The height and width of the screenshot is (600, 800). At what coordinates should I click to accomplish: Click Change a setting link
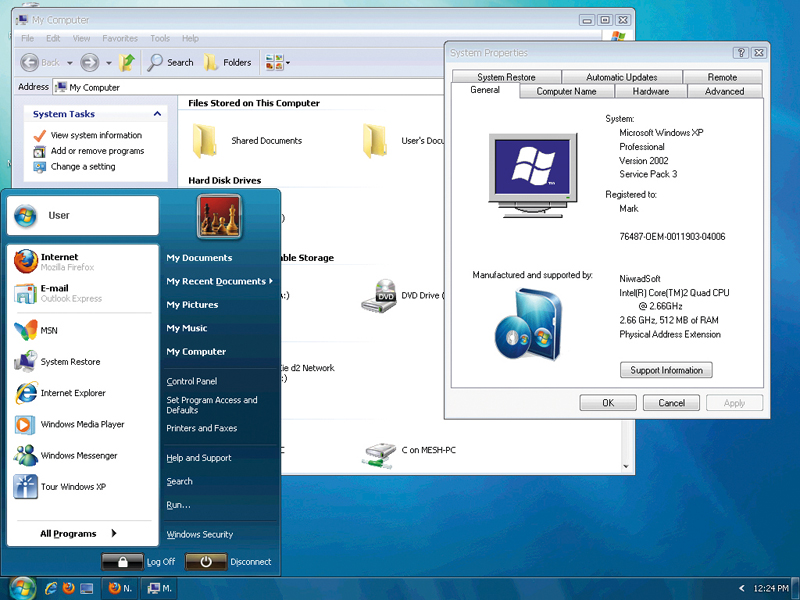point(83,167)
